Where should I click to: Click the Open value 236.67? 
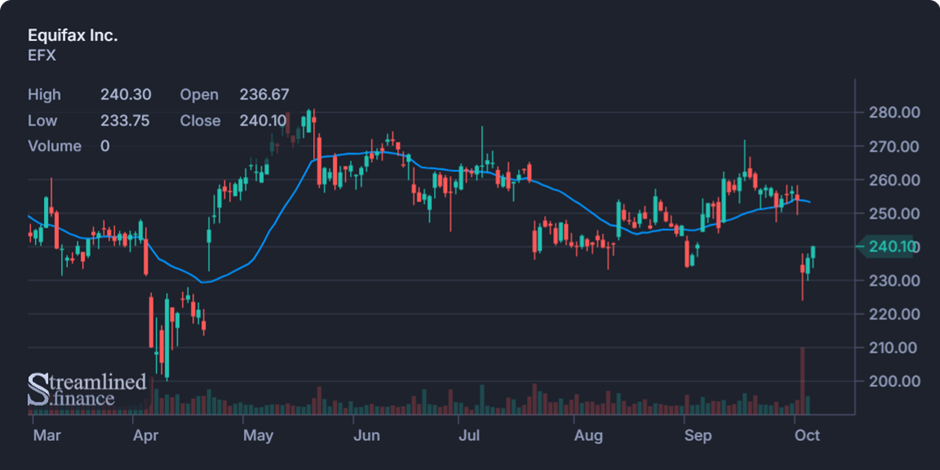click(x=264, y=95)
